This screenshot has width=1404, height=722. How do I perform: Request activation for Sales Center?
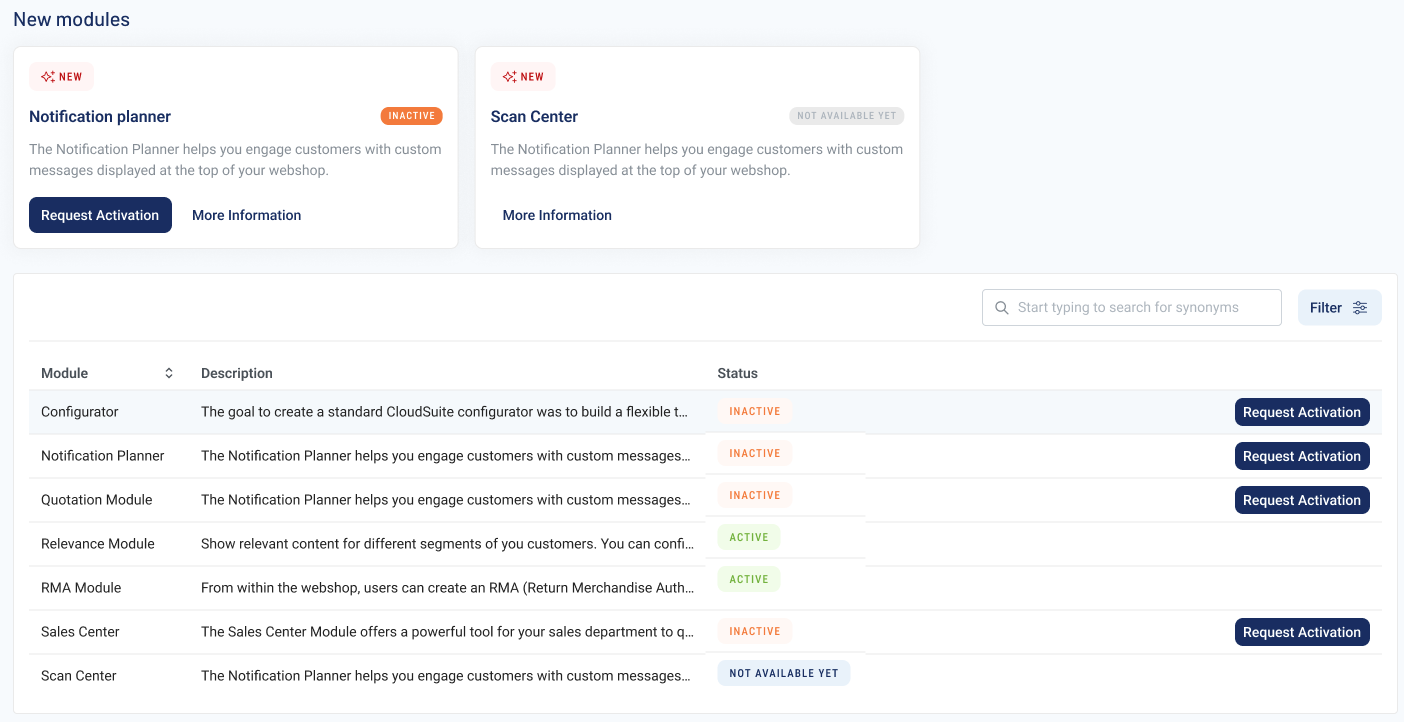click(x=1301, y=632)
